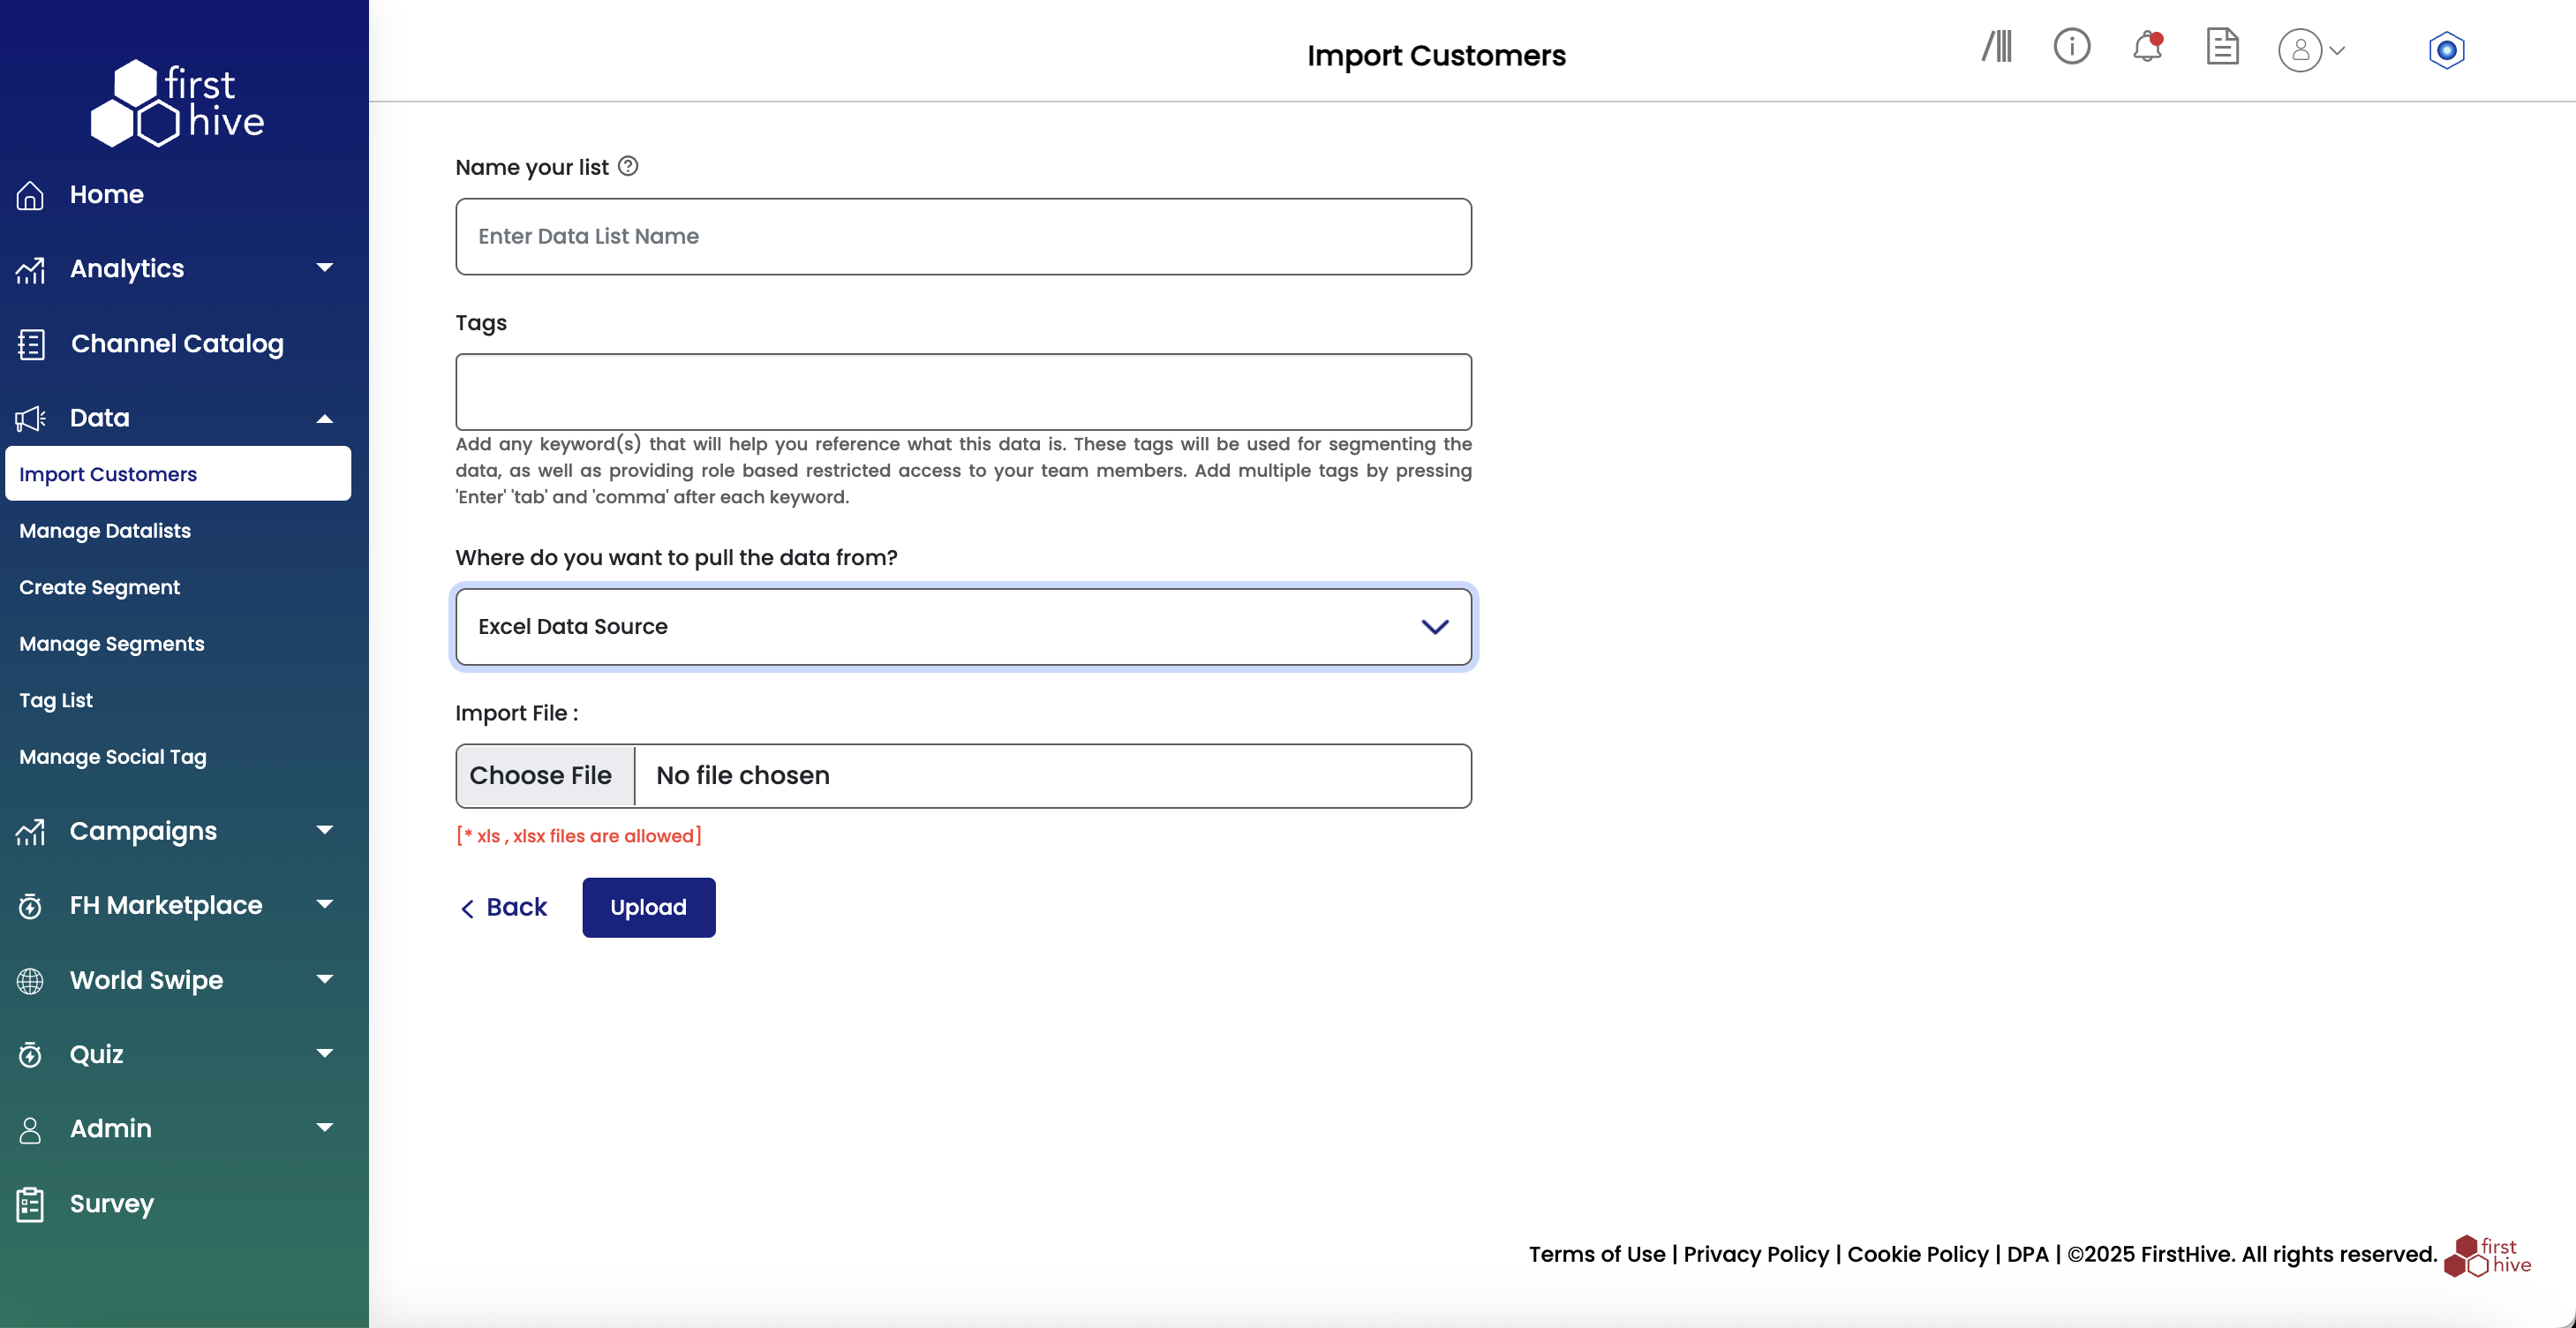
Task: Expand the Campaigns menu arrow
Action: 325,830
